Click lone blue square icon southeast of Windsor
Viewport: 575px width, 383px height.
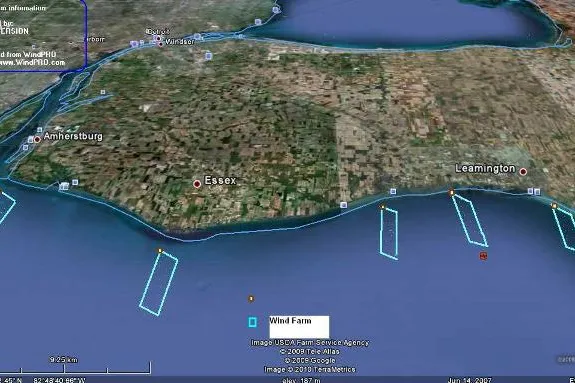point(208,55)
